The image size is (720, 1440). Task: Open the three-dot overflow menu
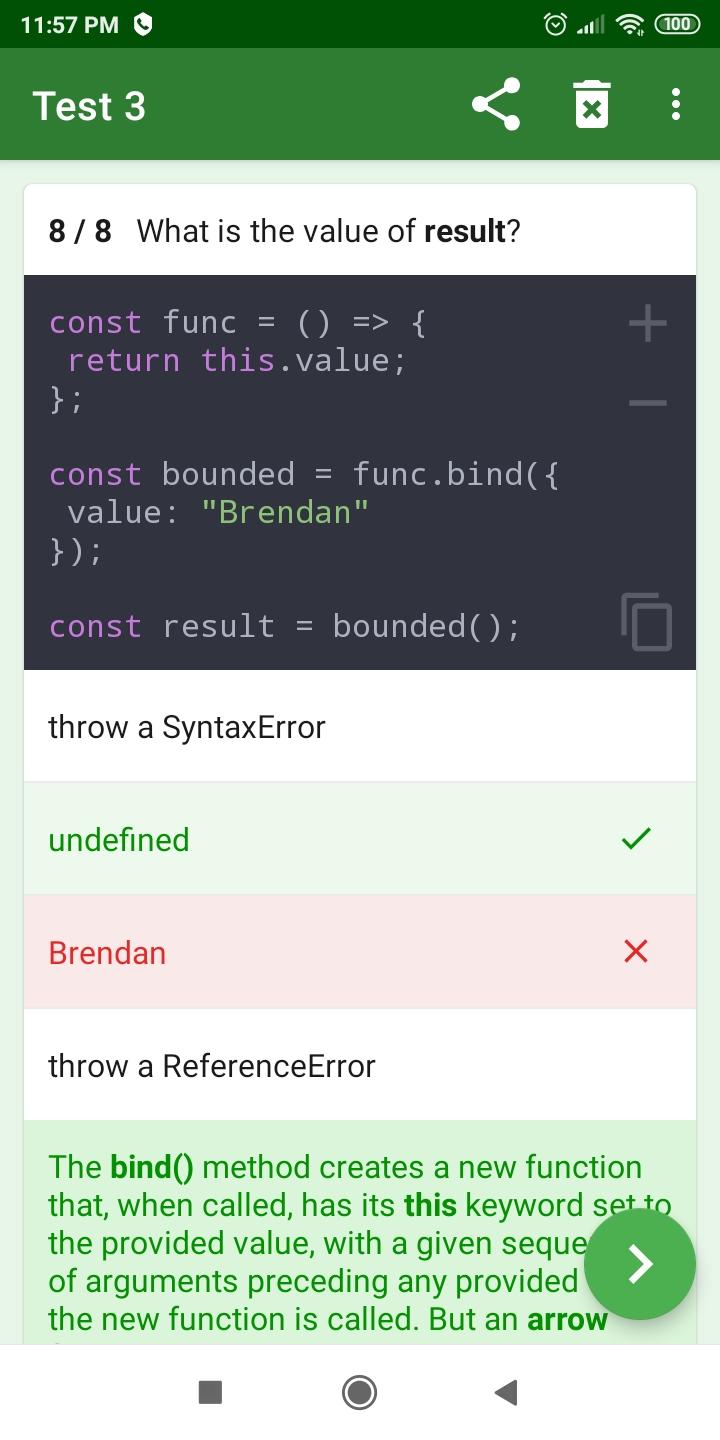(676, 104)
